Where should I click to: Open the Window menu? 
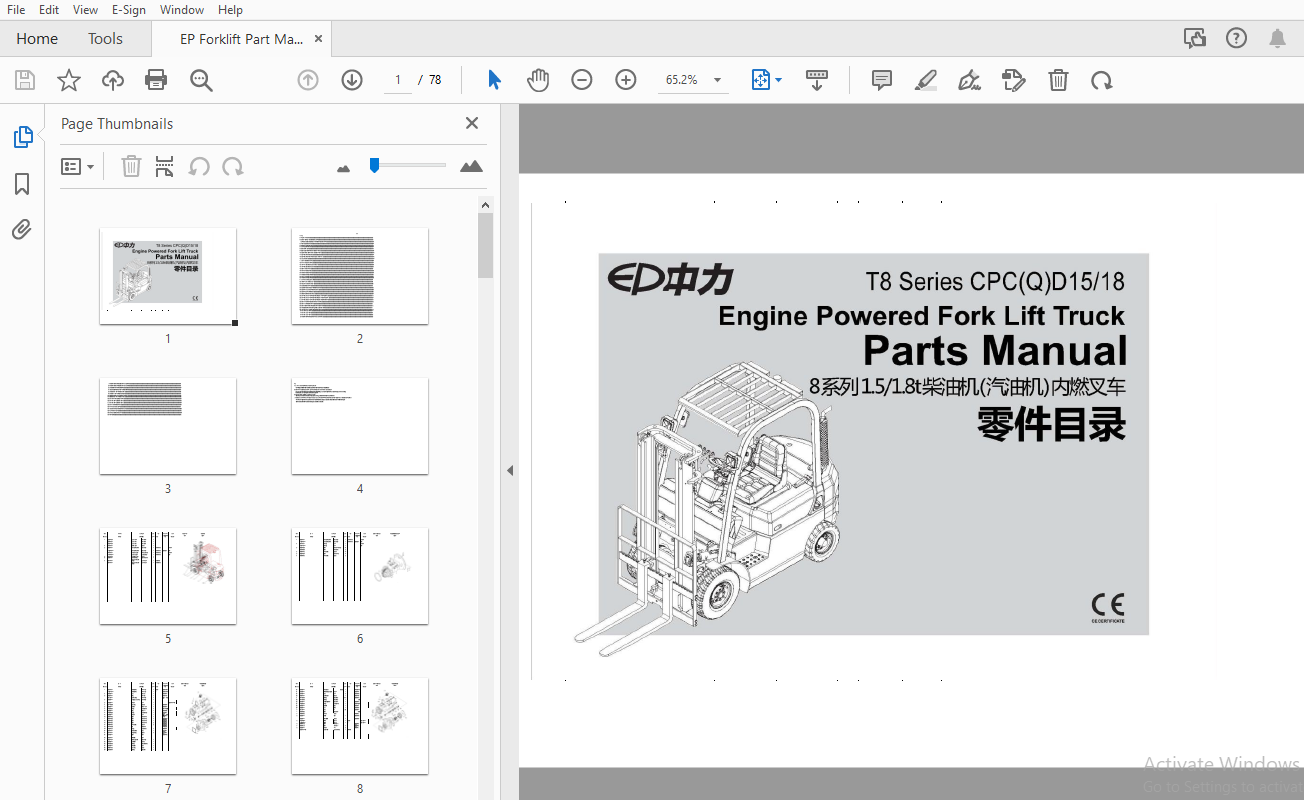pos(182,9)
